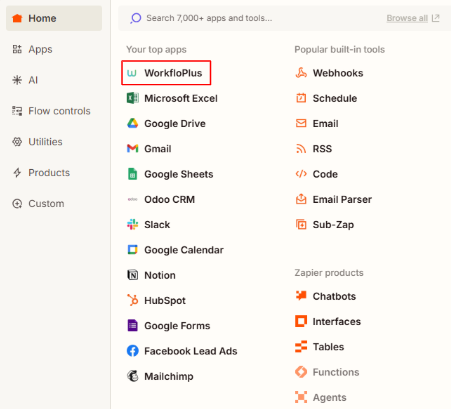Click the Schedule calendar icon
Screen dimensions: 451x409
click(301, 98)
